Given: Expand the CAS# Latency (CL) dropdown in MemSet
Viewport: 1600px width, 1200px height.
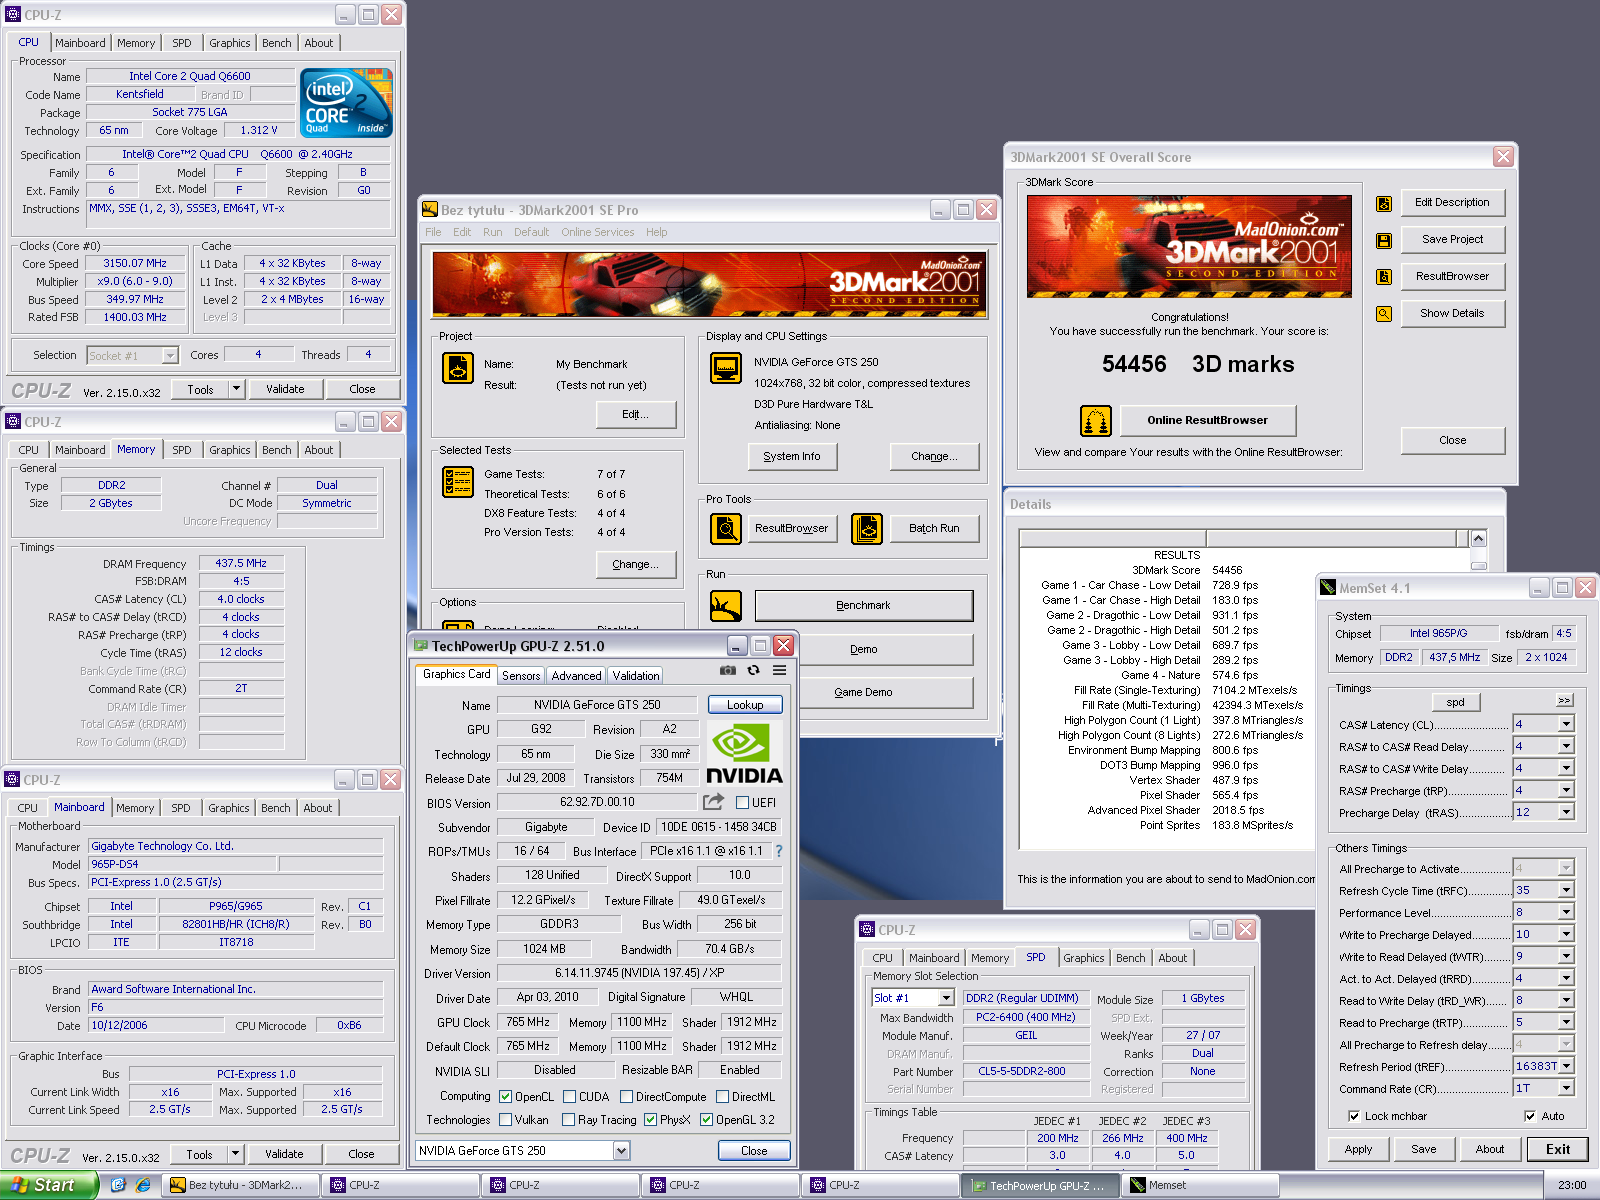Looking at the screenshot, I should [x=1566, y=724].
